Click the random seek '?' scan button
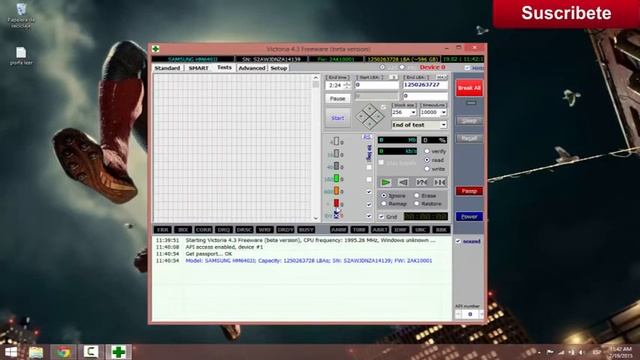Image resolution: width=640 pixels, height=360 pixels. coord(422,182)
